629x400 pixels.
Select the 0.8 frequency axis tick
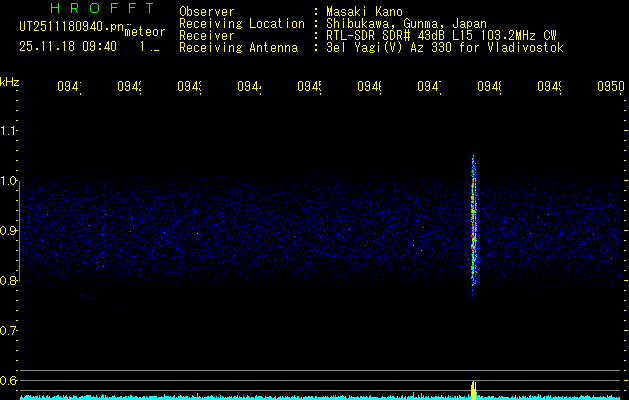[10, 281]
